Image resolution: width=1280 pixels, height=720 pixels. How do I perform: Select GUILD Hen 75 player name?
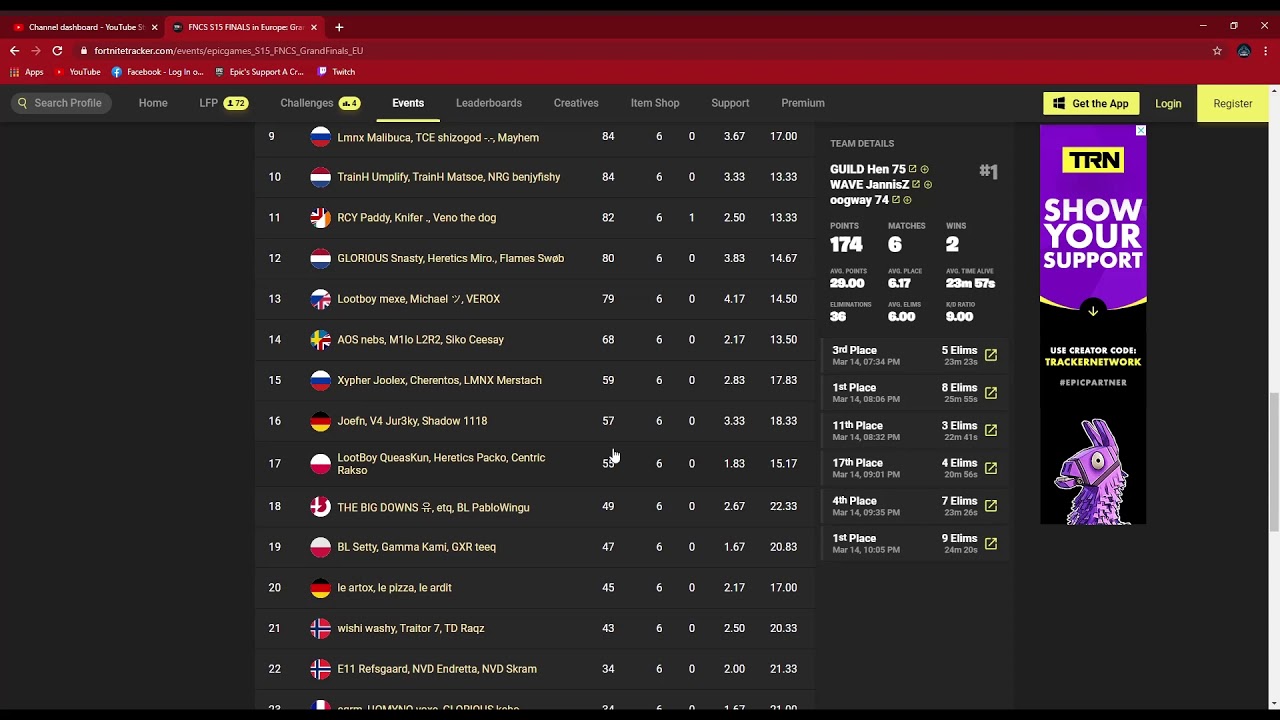tap(868, 169)
